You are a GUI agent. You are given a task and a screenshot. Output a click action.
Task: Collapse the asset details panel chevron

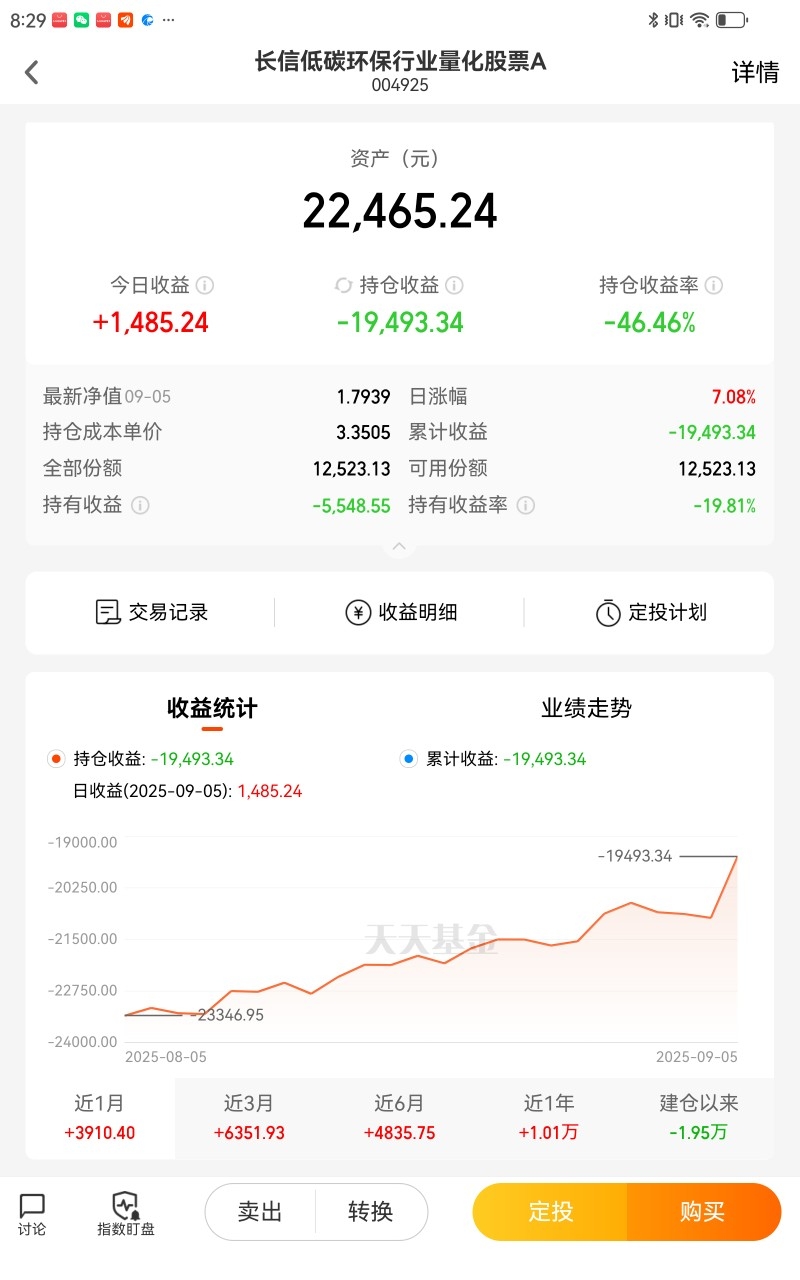coord(399,546)
